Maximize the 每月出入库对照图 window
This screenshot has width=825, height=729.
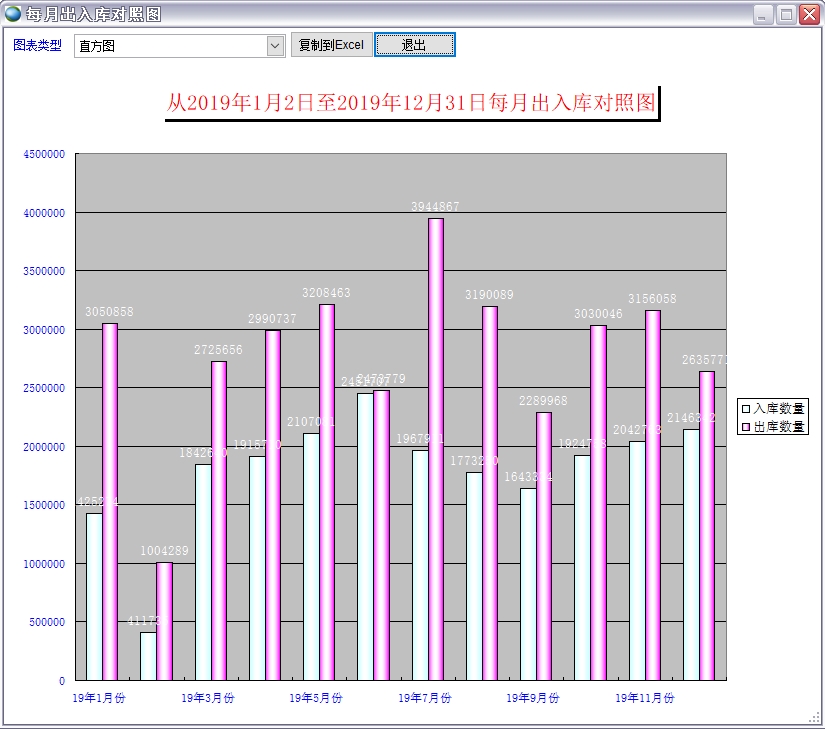tap(786, 15)
